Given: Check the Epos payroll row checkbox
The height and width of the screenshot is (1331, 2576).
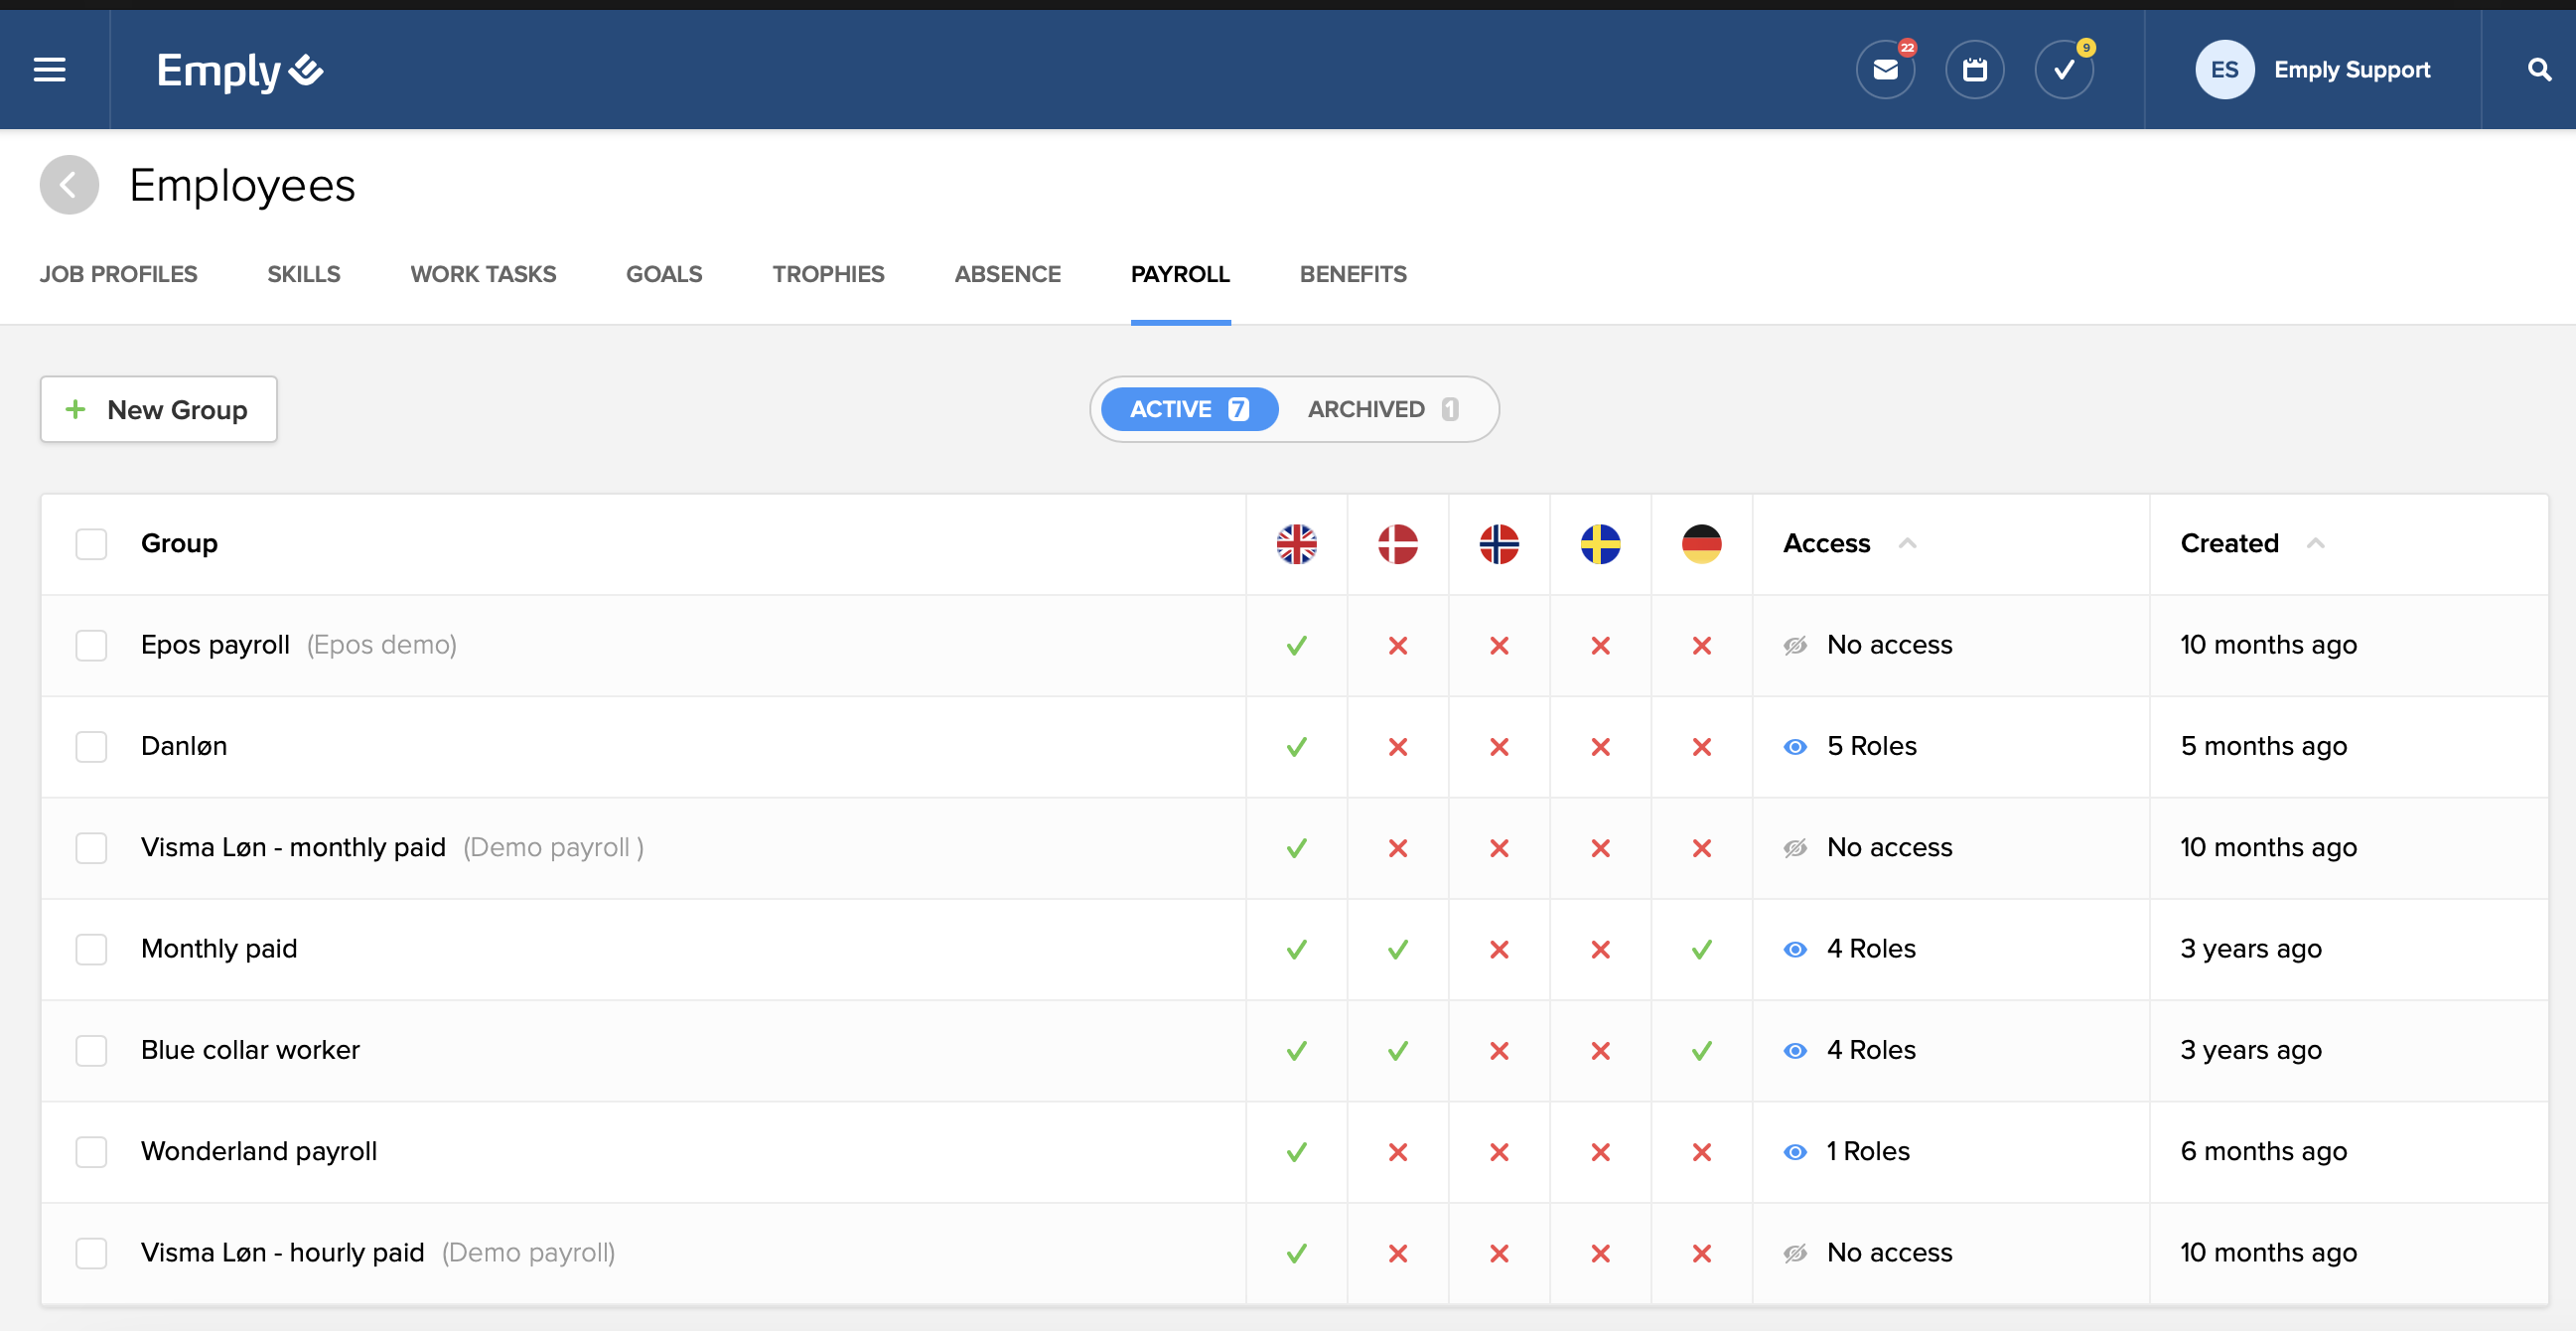Looking at the screenshot, I should point(91,645).
